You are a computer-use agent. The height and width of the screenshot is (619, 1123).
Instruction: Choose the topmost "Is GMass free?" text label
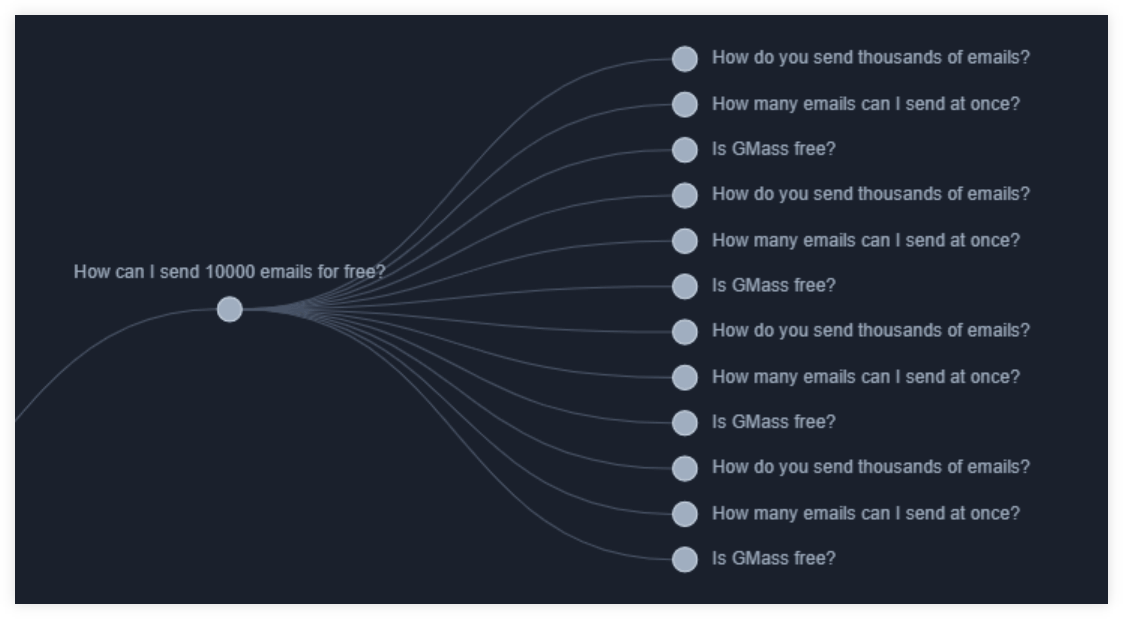tap(773, 149)
